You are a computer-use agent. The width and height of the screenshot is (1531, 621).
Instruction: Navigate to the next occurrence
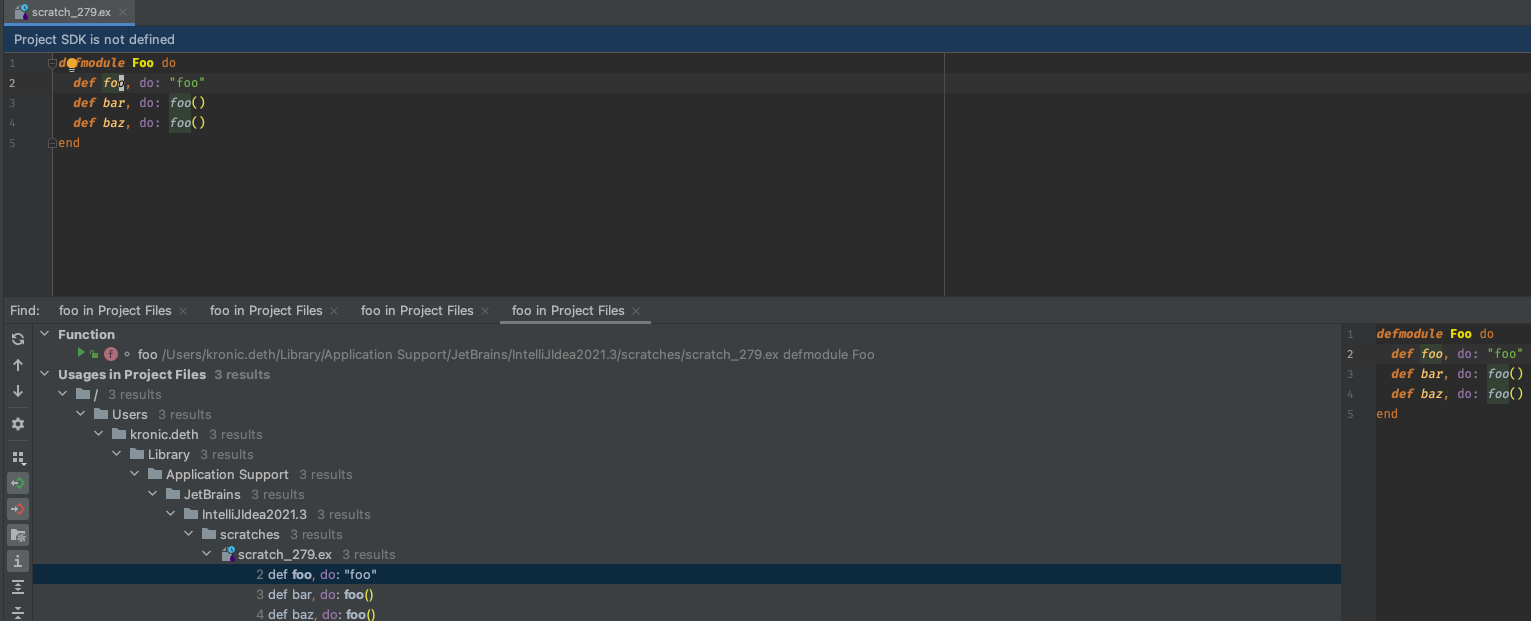(x=17, y=391)
